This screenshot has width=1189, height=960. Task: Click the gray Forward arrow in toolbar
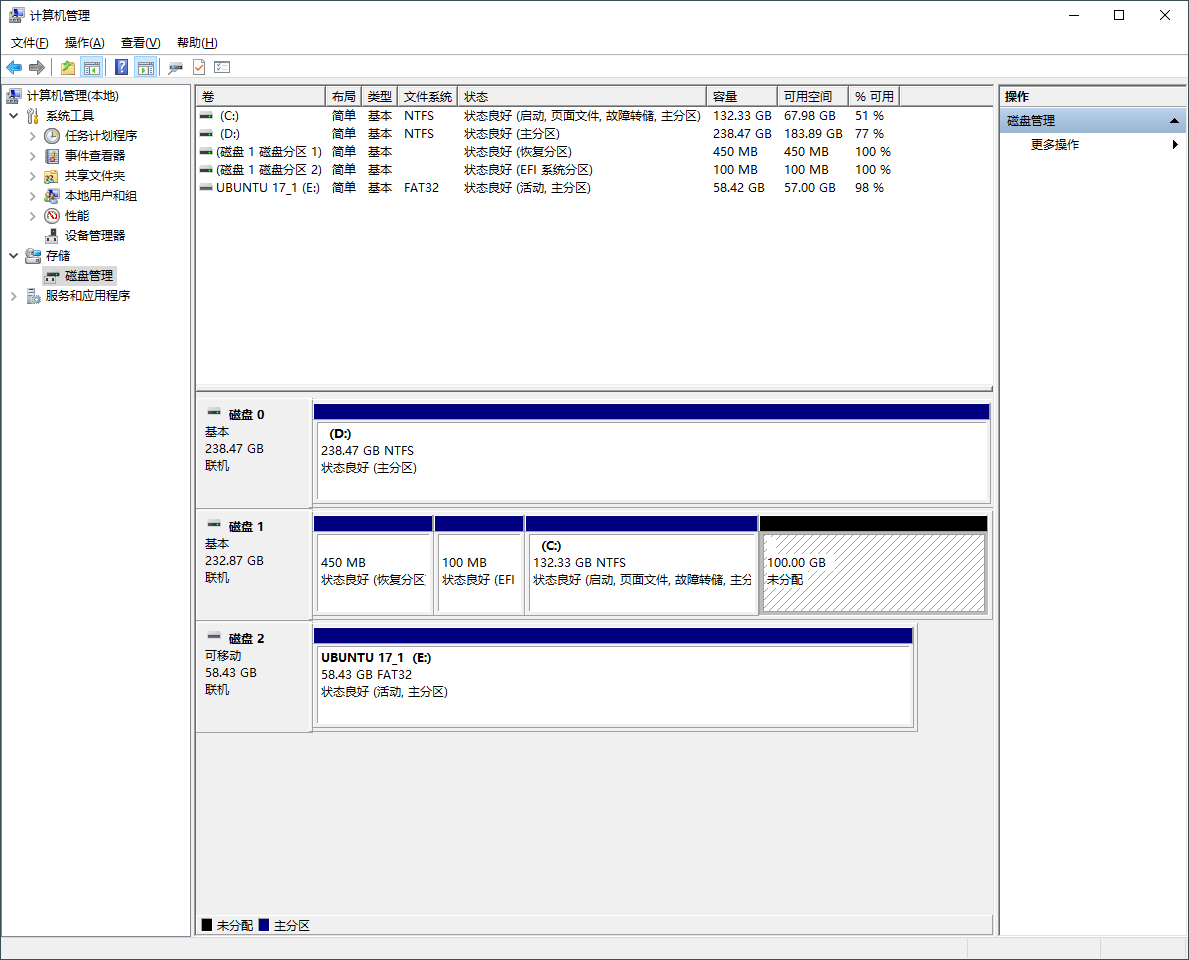pos(36,67)
